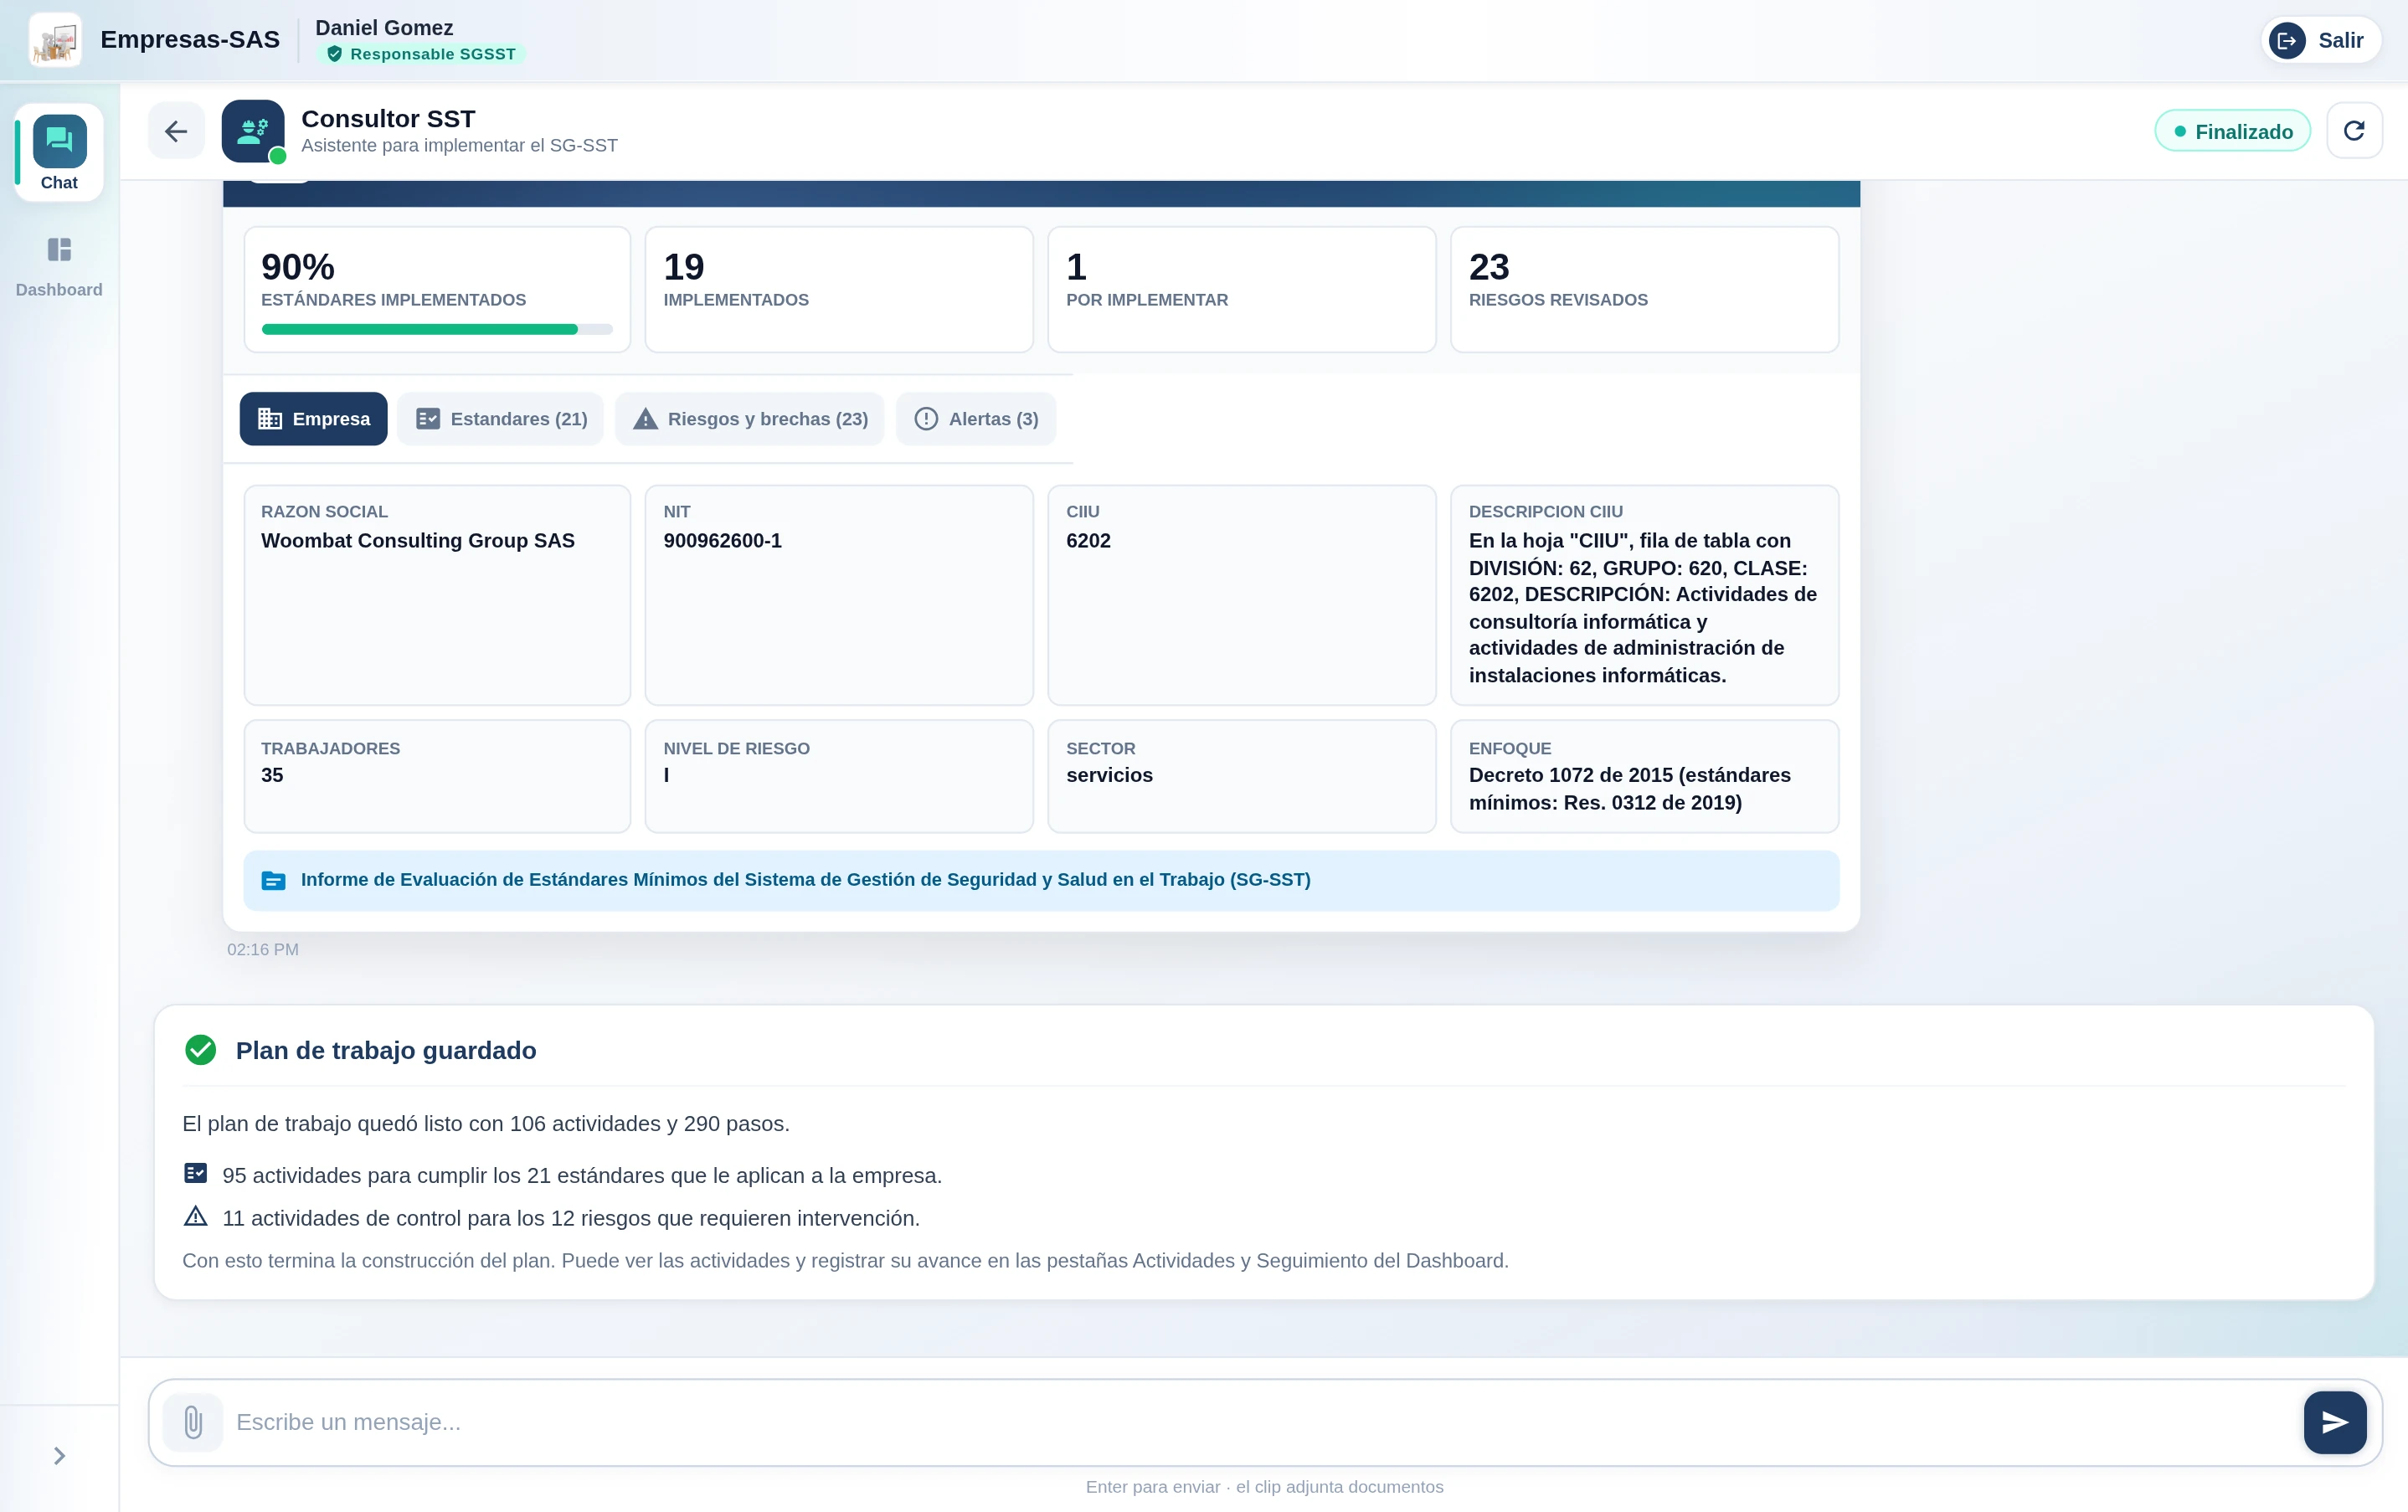Viewport: 2408px width, 1512px height.
Task: Click the attach document paperclip icon
Action: 193,1422
